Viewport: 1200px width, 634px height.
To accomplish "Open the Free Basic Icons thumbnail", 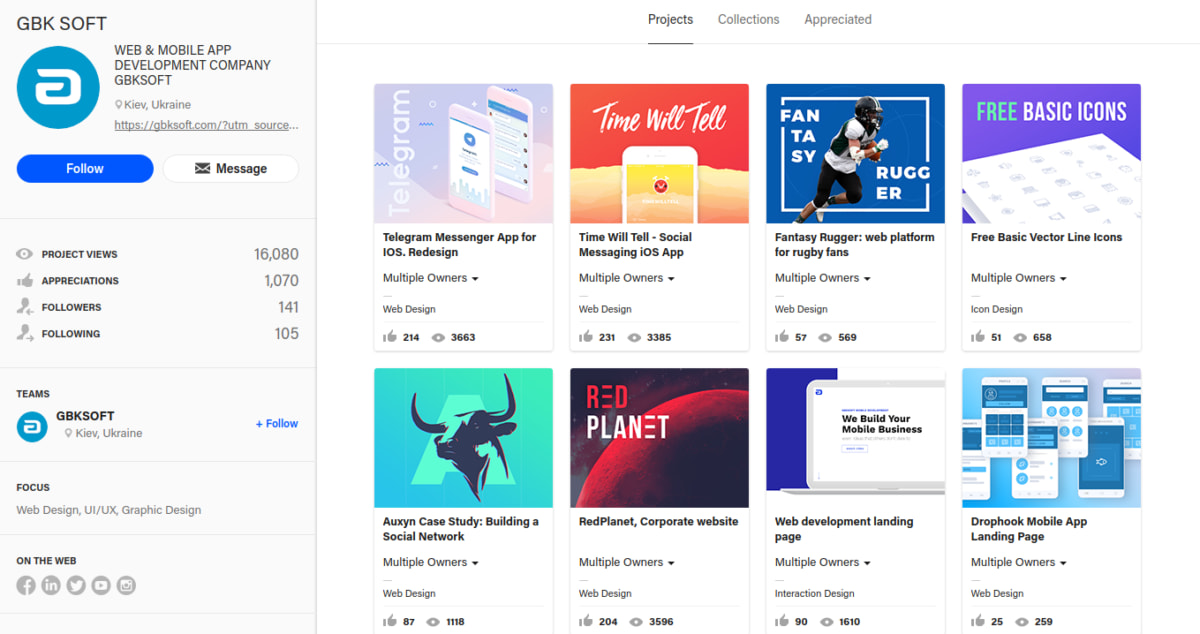I will tap(1051, 153).
